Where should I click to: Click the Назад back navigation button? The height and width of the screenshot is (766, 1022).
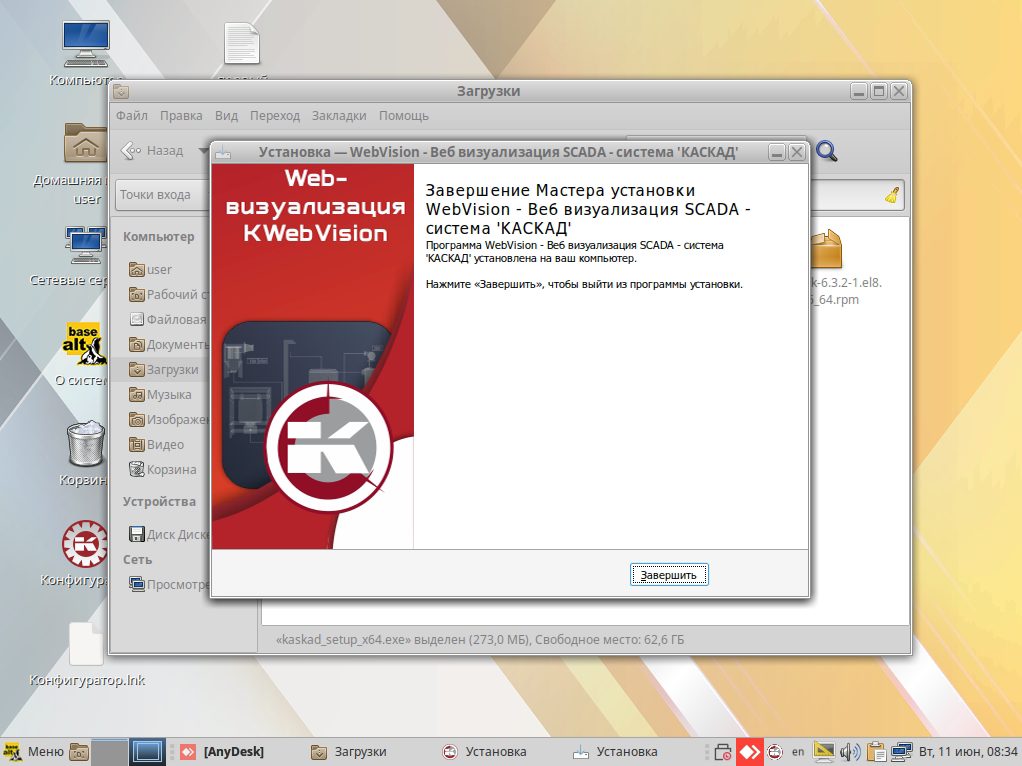tap(153, 151)
